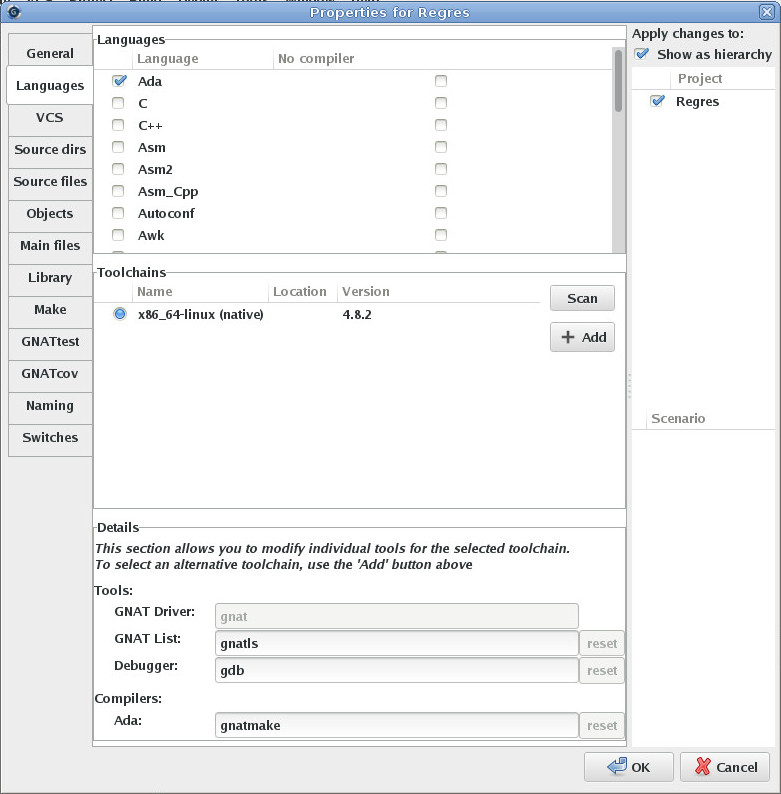Viewport: 781px width, 794px height.
Task: Open the General tab
Action: (x=50, y=53)
